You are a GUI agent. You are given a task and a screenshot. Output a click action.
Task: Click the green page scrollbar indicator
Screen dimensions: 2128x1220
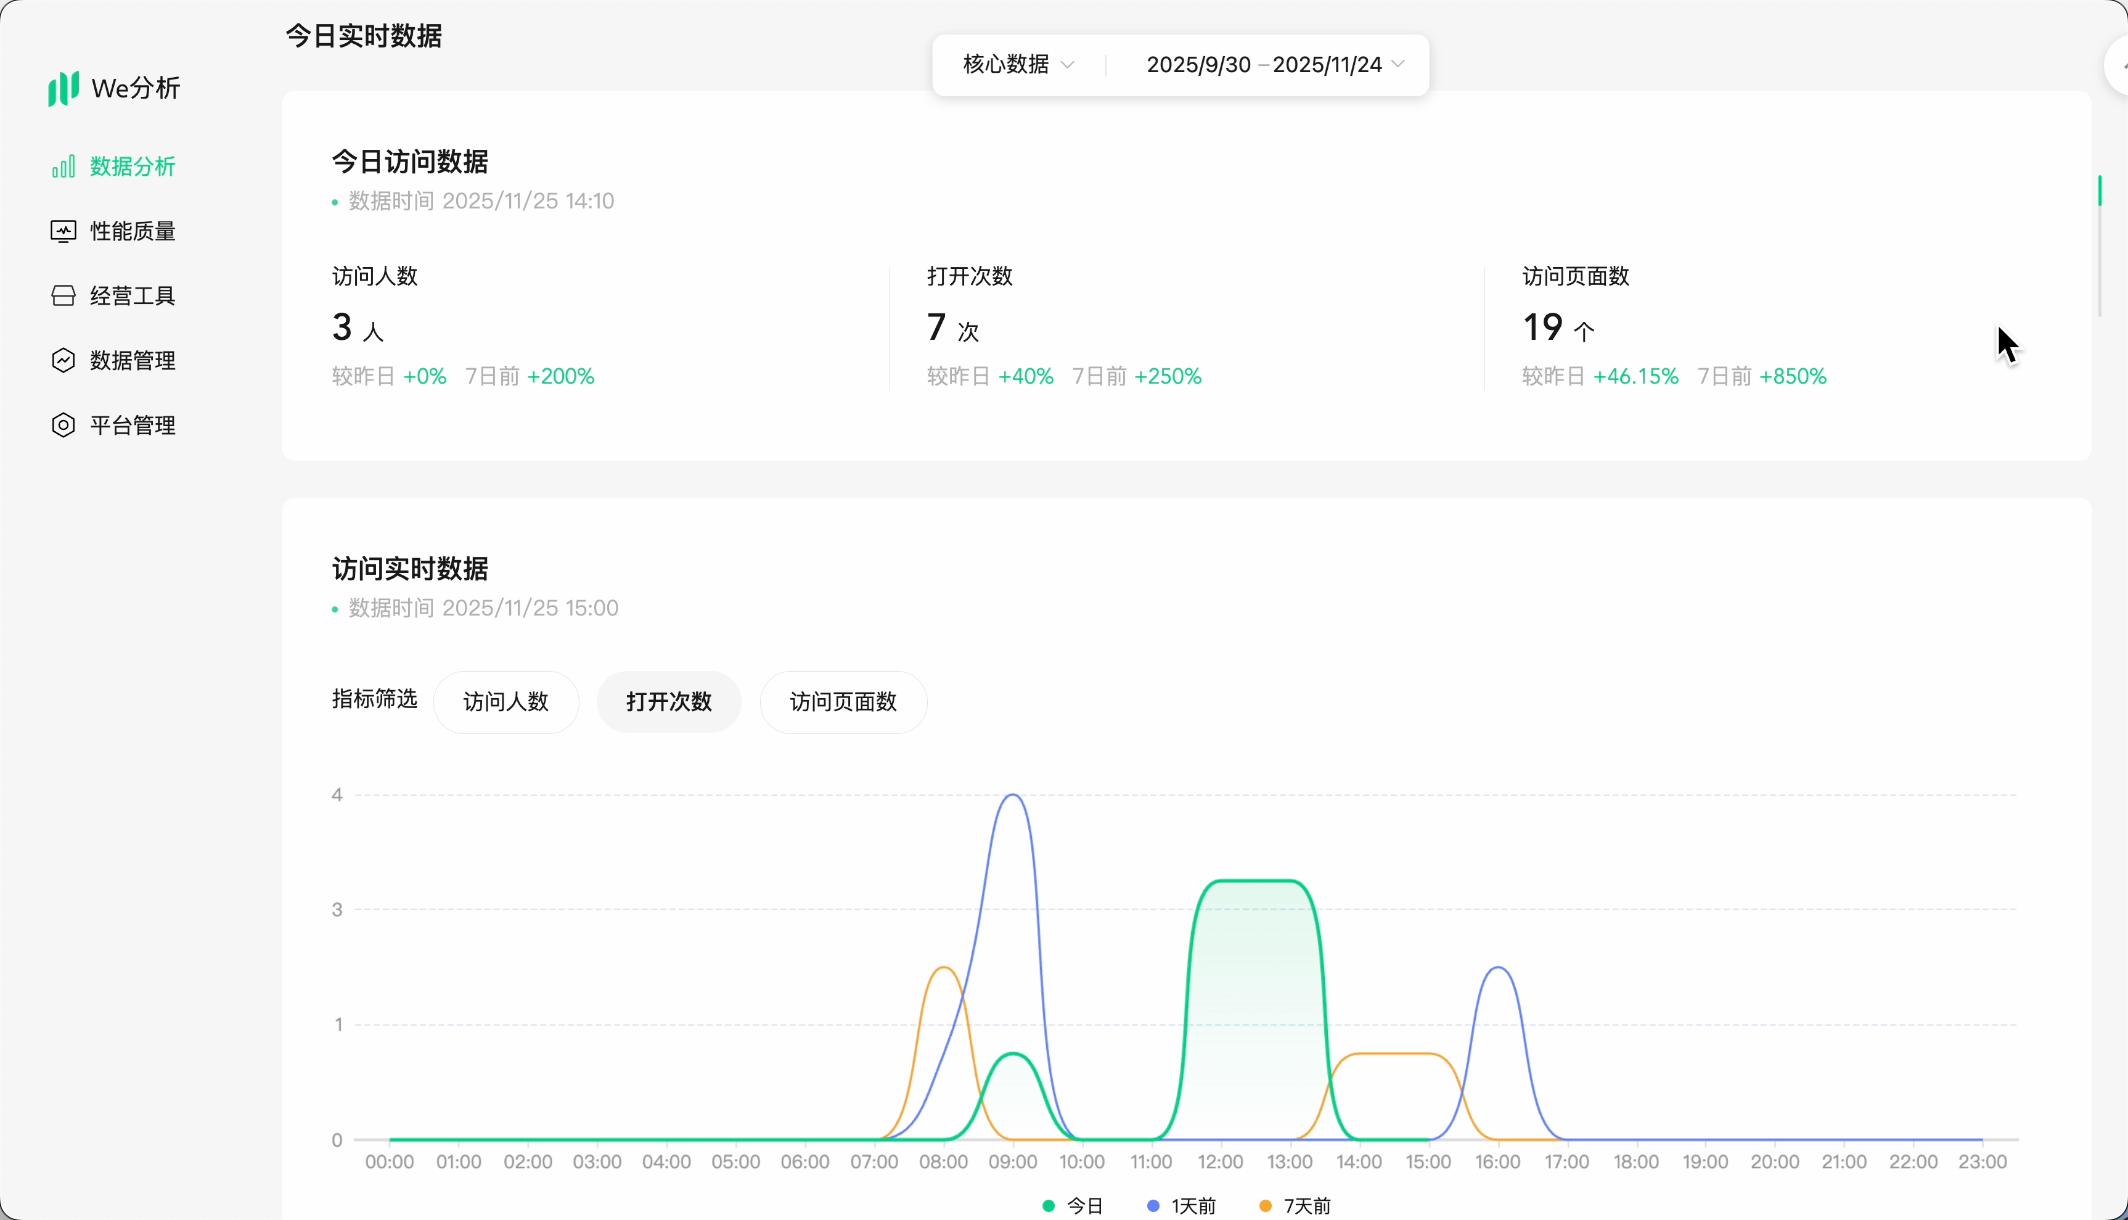pyautogui.click(x=2099, y=190)
